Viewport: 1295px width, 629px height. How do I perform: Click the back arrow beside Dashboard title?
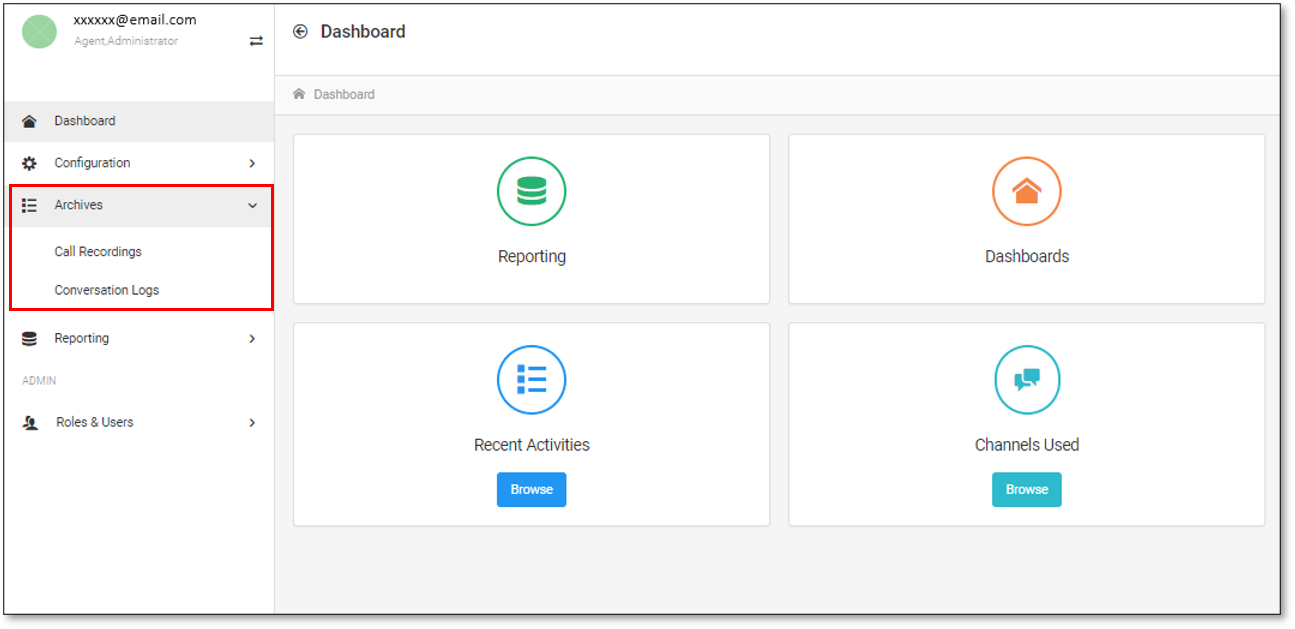pos(300,32)
